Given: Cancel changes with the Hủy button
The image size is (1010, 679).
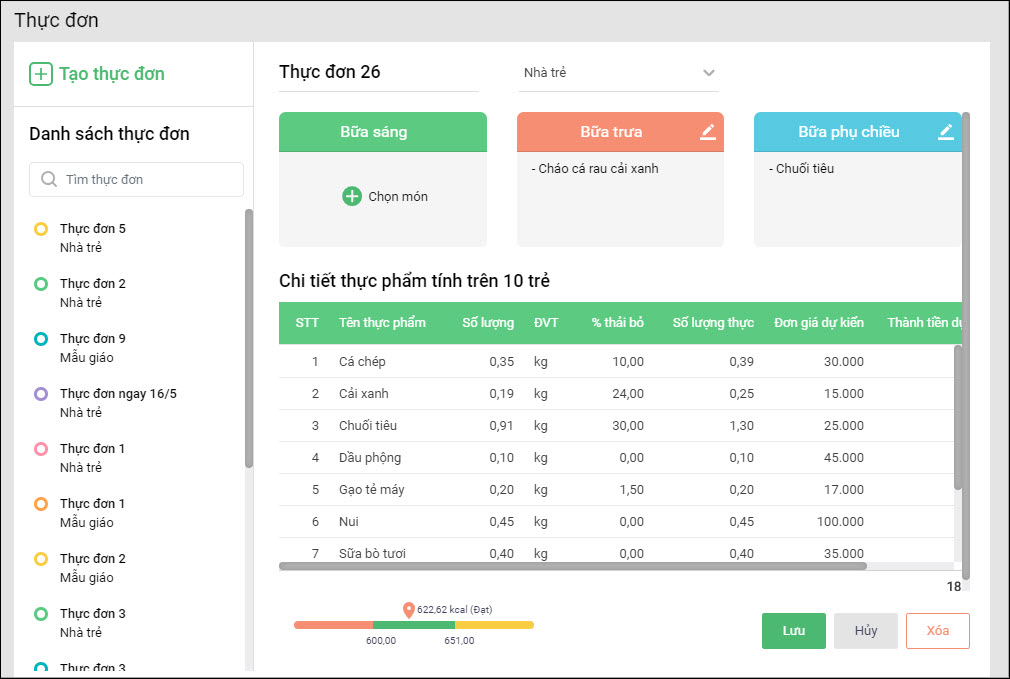Looking at the screenshot, I should pos(866,631).
